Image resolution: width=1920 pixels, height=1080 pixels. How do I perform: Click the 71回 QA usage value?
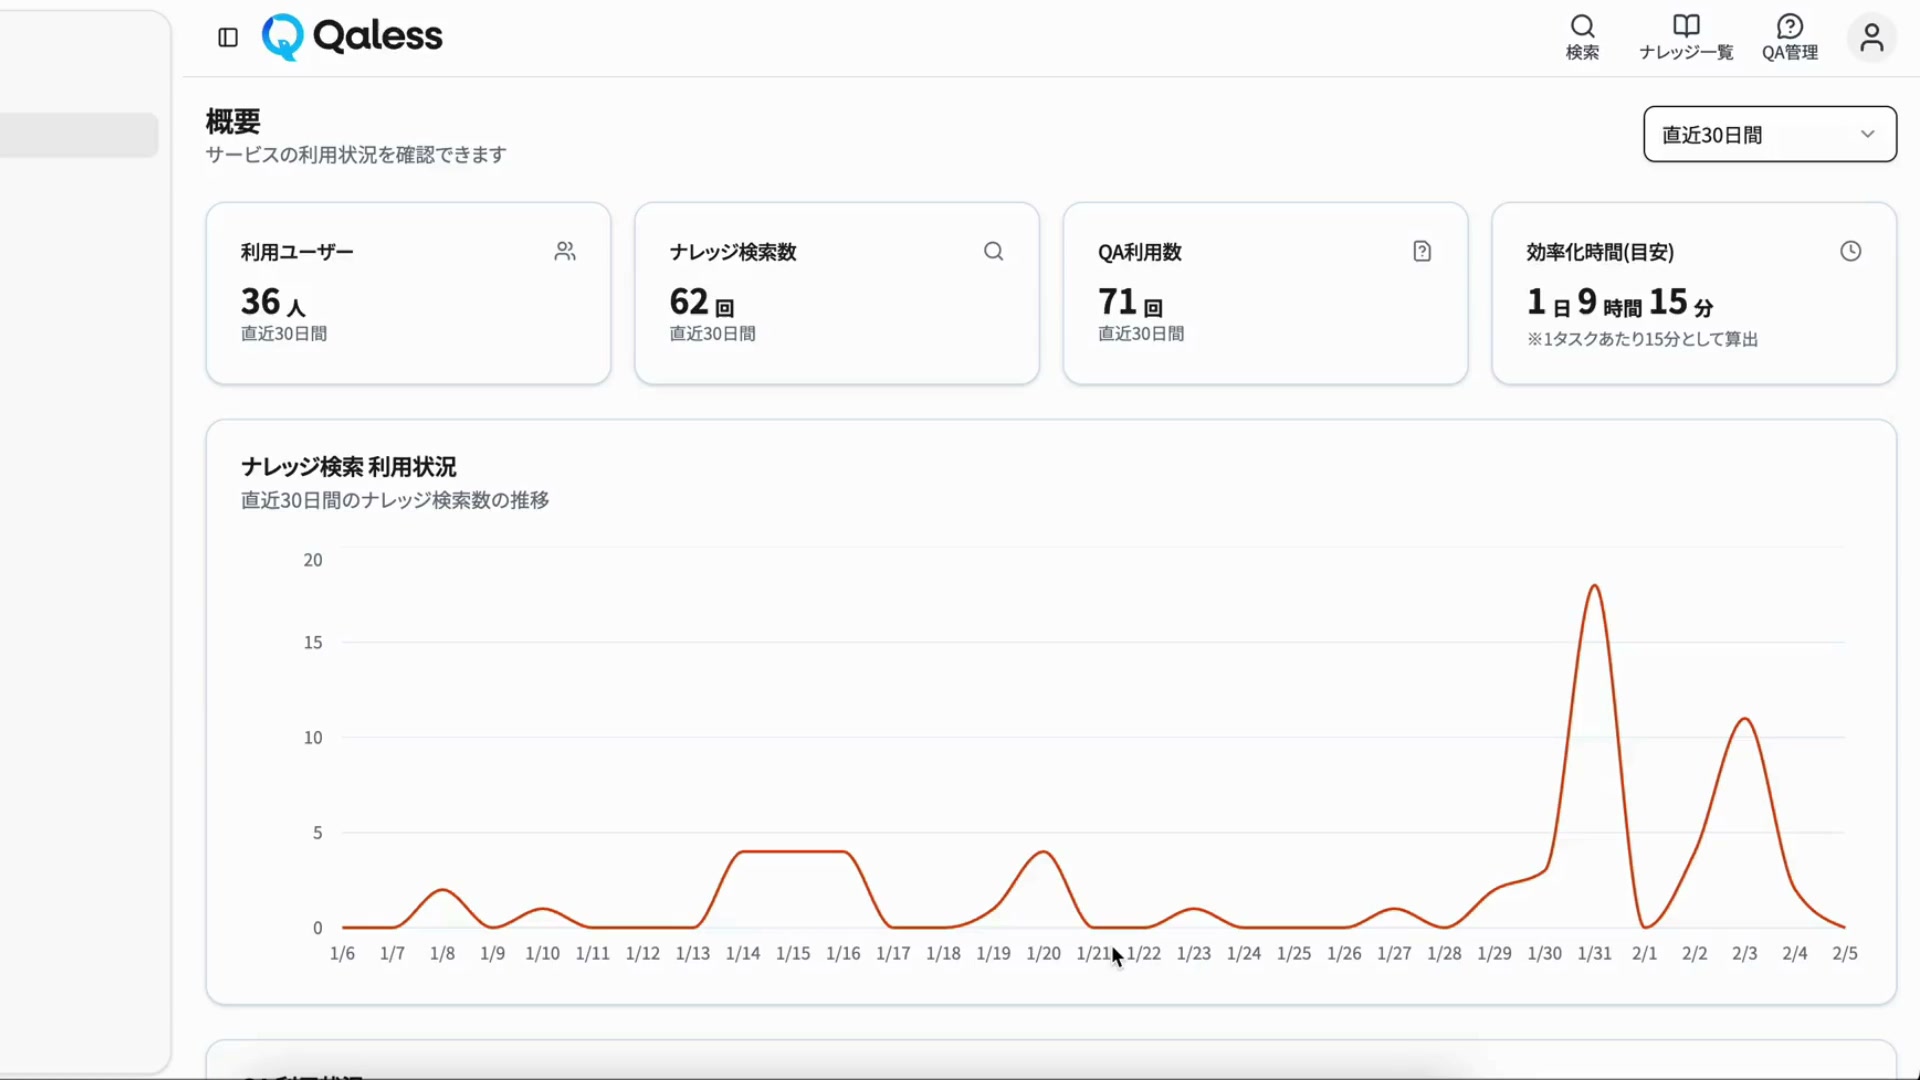1129,302
